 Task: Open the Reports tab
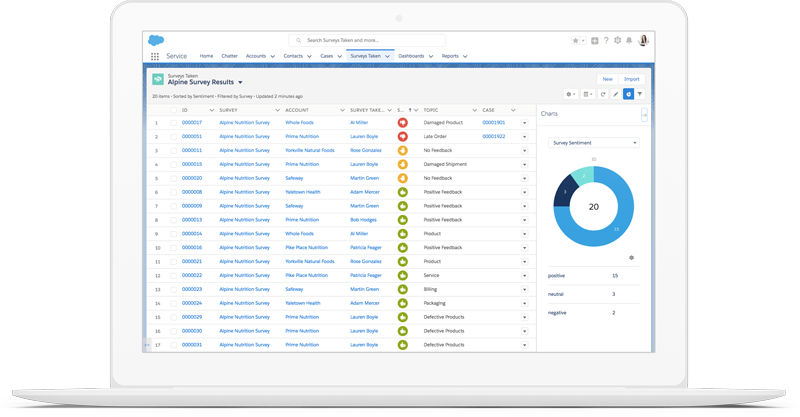tap(450, 56)
